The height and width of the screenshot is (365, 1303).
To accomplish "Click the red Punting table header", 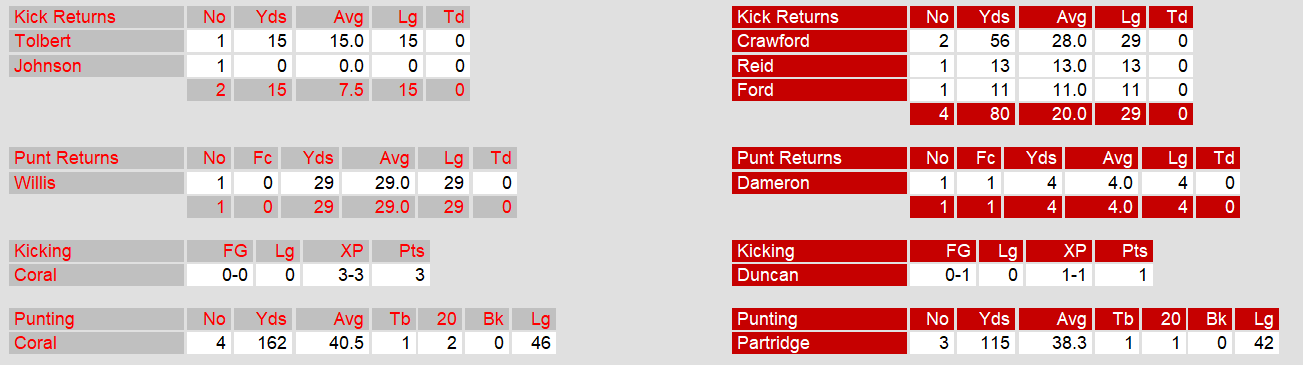I will [x=819, y=319].
